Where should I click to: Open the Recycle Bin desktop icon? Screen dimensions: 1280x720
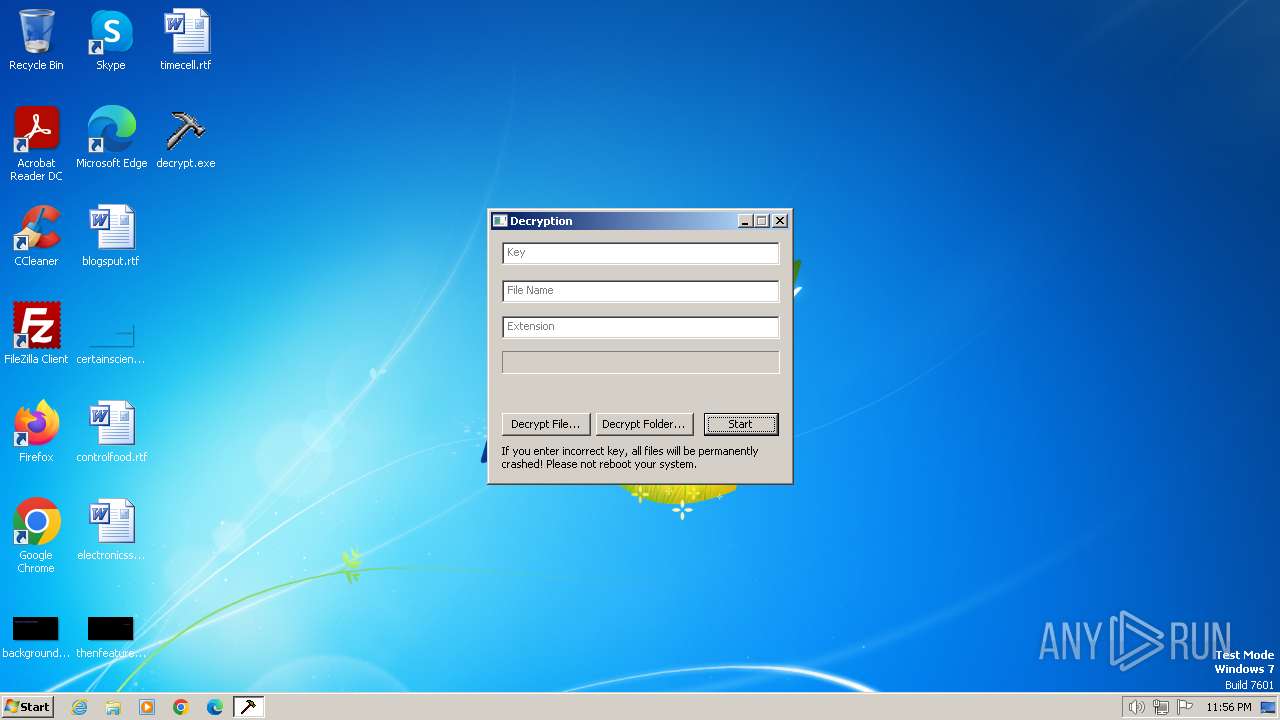click(x=36, y=40)
